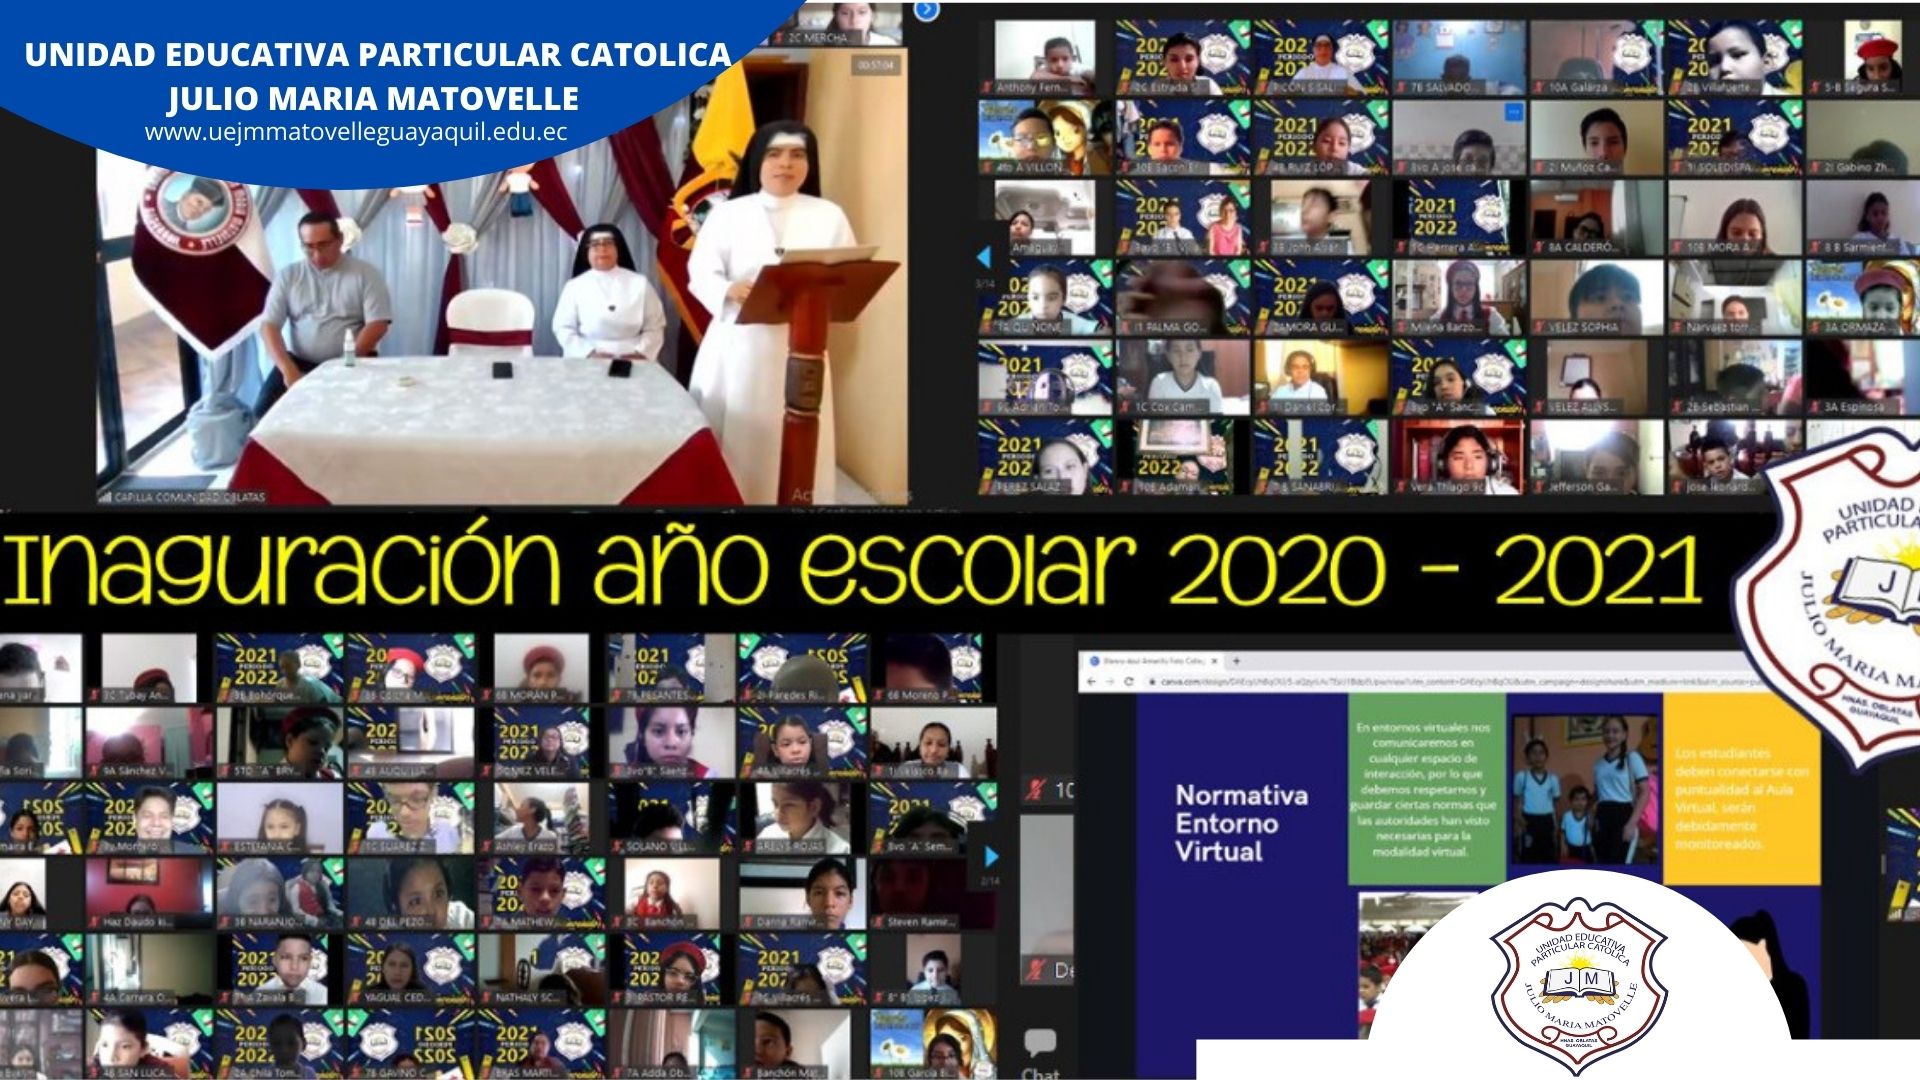This screenshot has height=1080, width=1920.
Task: Click the 00:57:04 meeting timer
Action: (875, 65)
